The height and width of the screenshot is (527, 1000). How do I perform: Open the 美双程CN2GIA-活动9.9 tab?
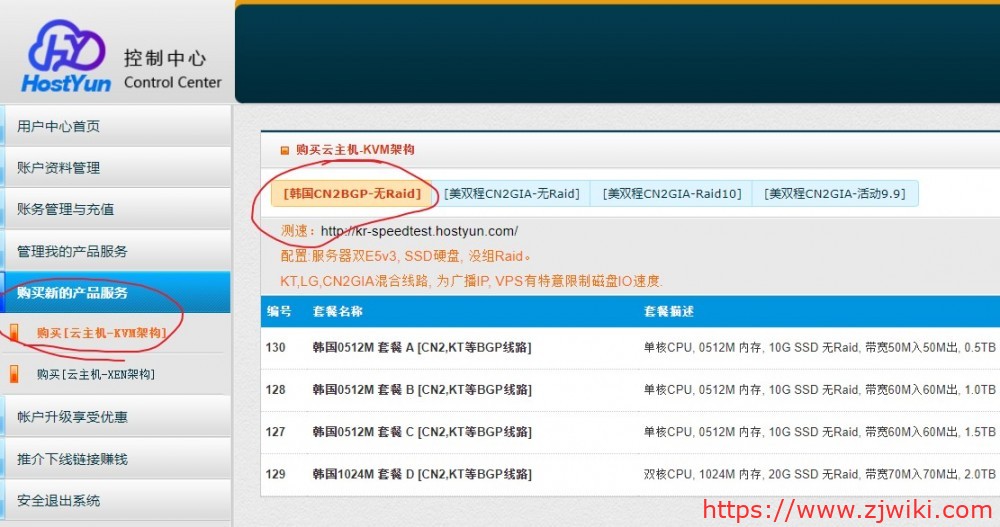tap(835, 194)
